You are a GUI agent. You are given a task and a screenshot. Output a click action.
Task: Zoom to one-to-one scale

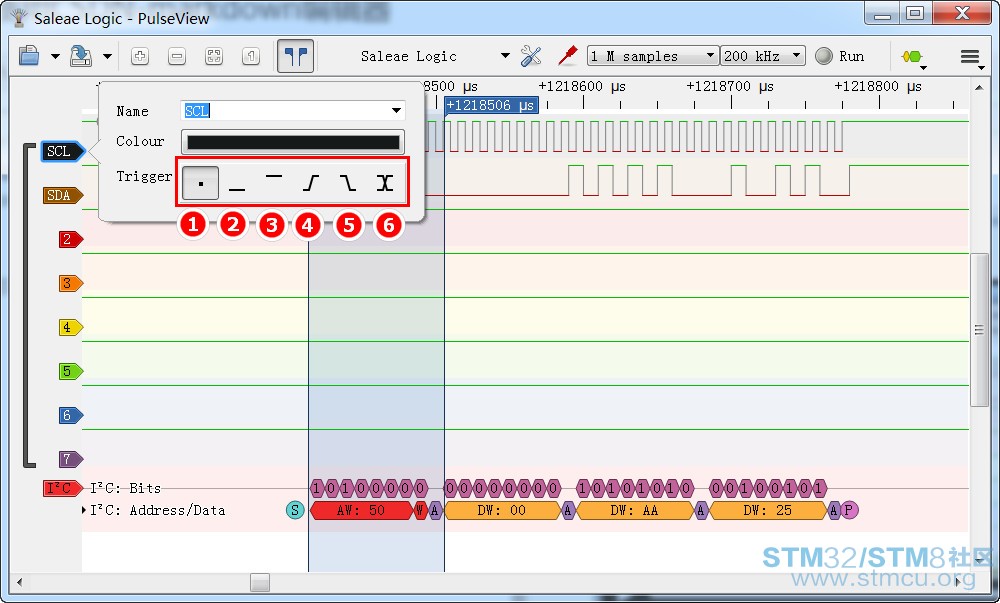251,56
